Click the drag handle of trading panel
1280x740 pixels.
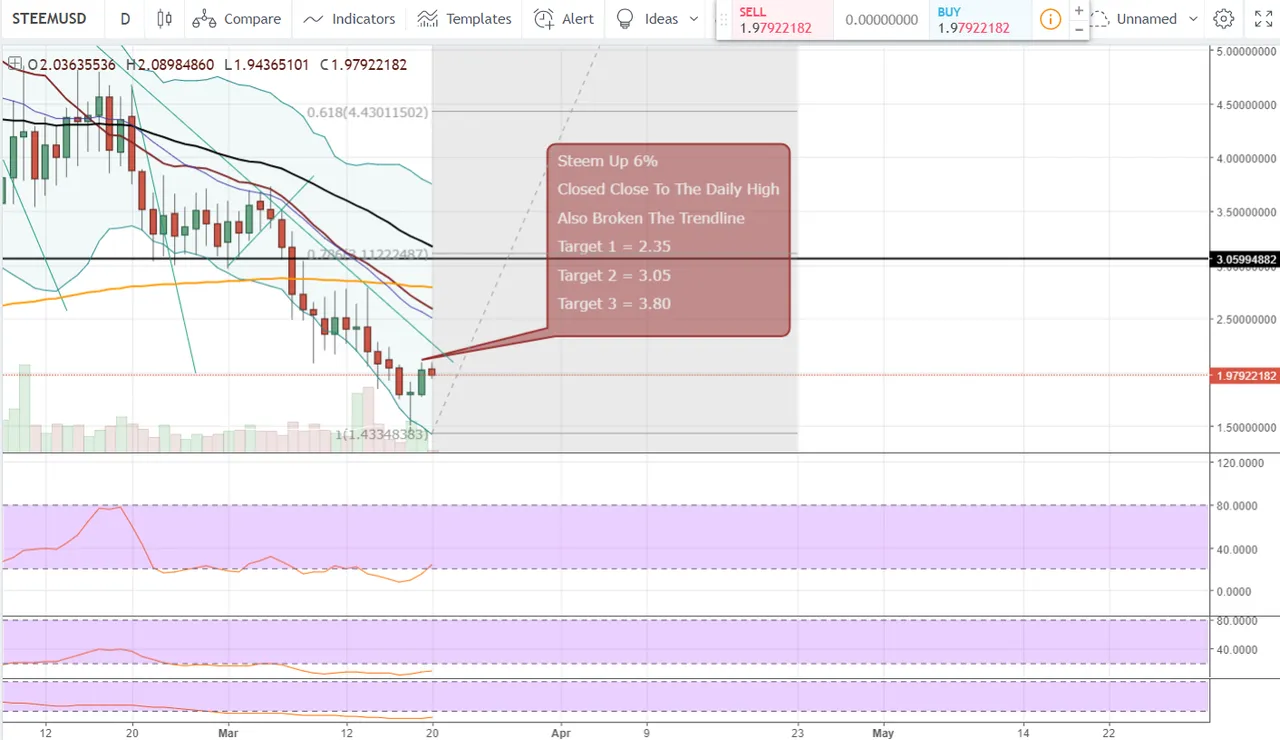tap(725, 20)
